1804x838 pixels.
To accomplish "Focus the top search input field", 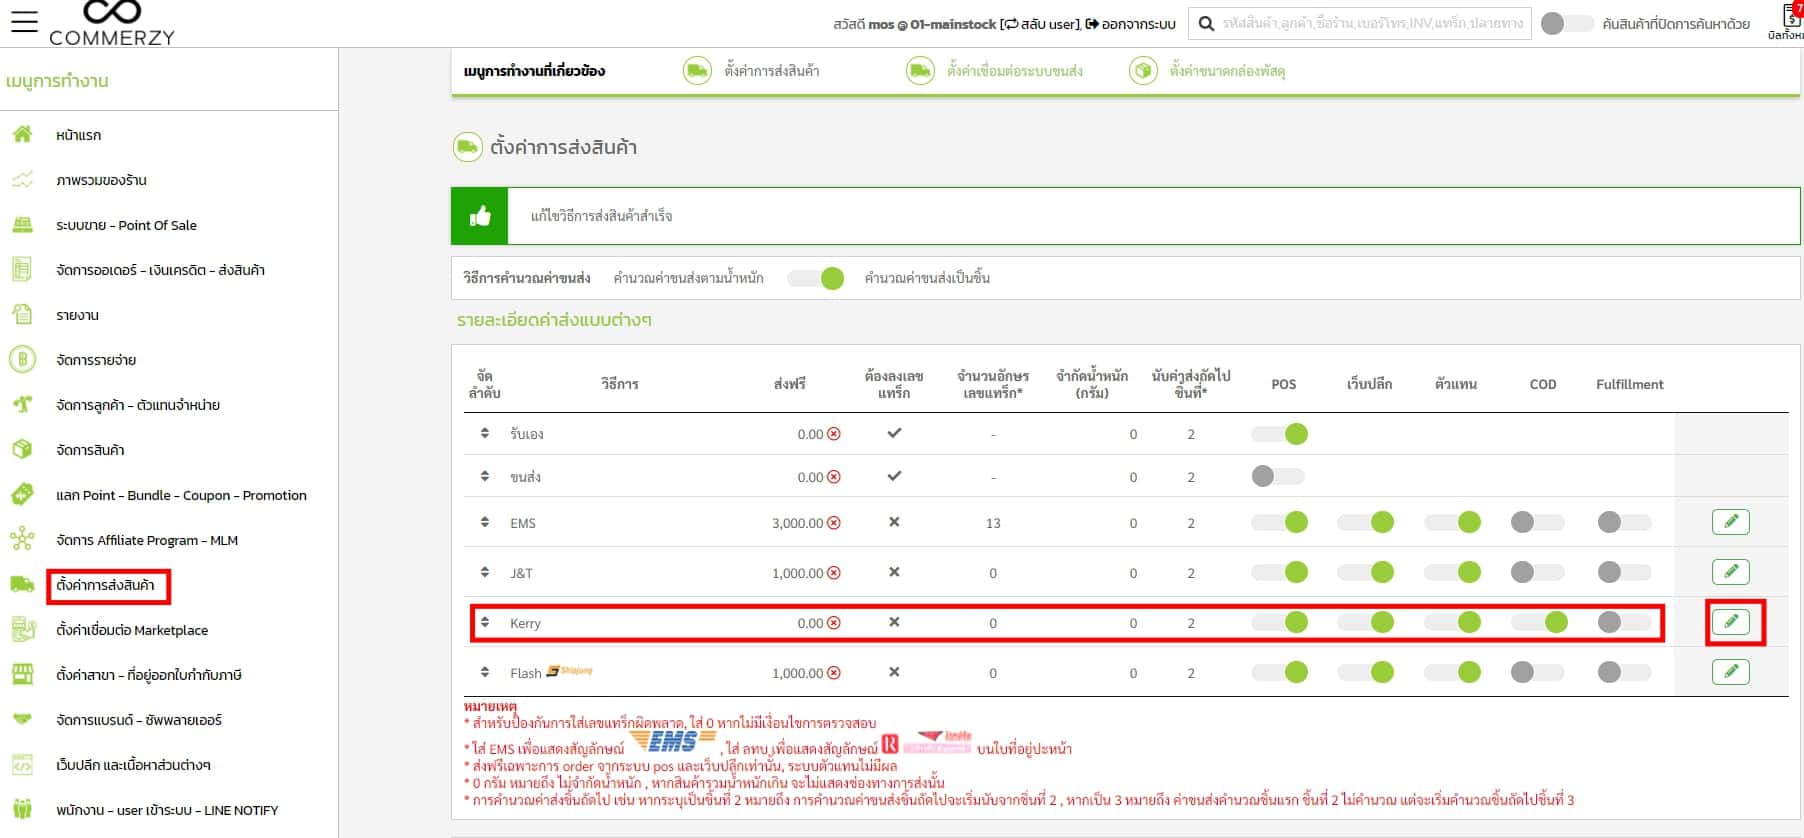I will [1374, 23].
